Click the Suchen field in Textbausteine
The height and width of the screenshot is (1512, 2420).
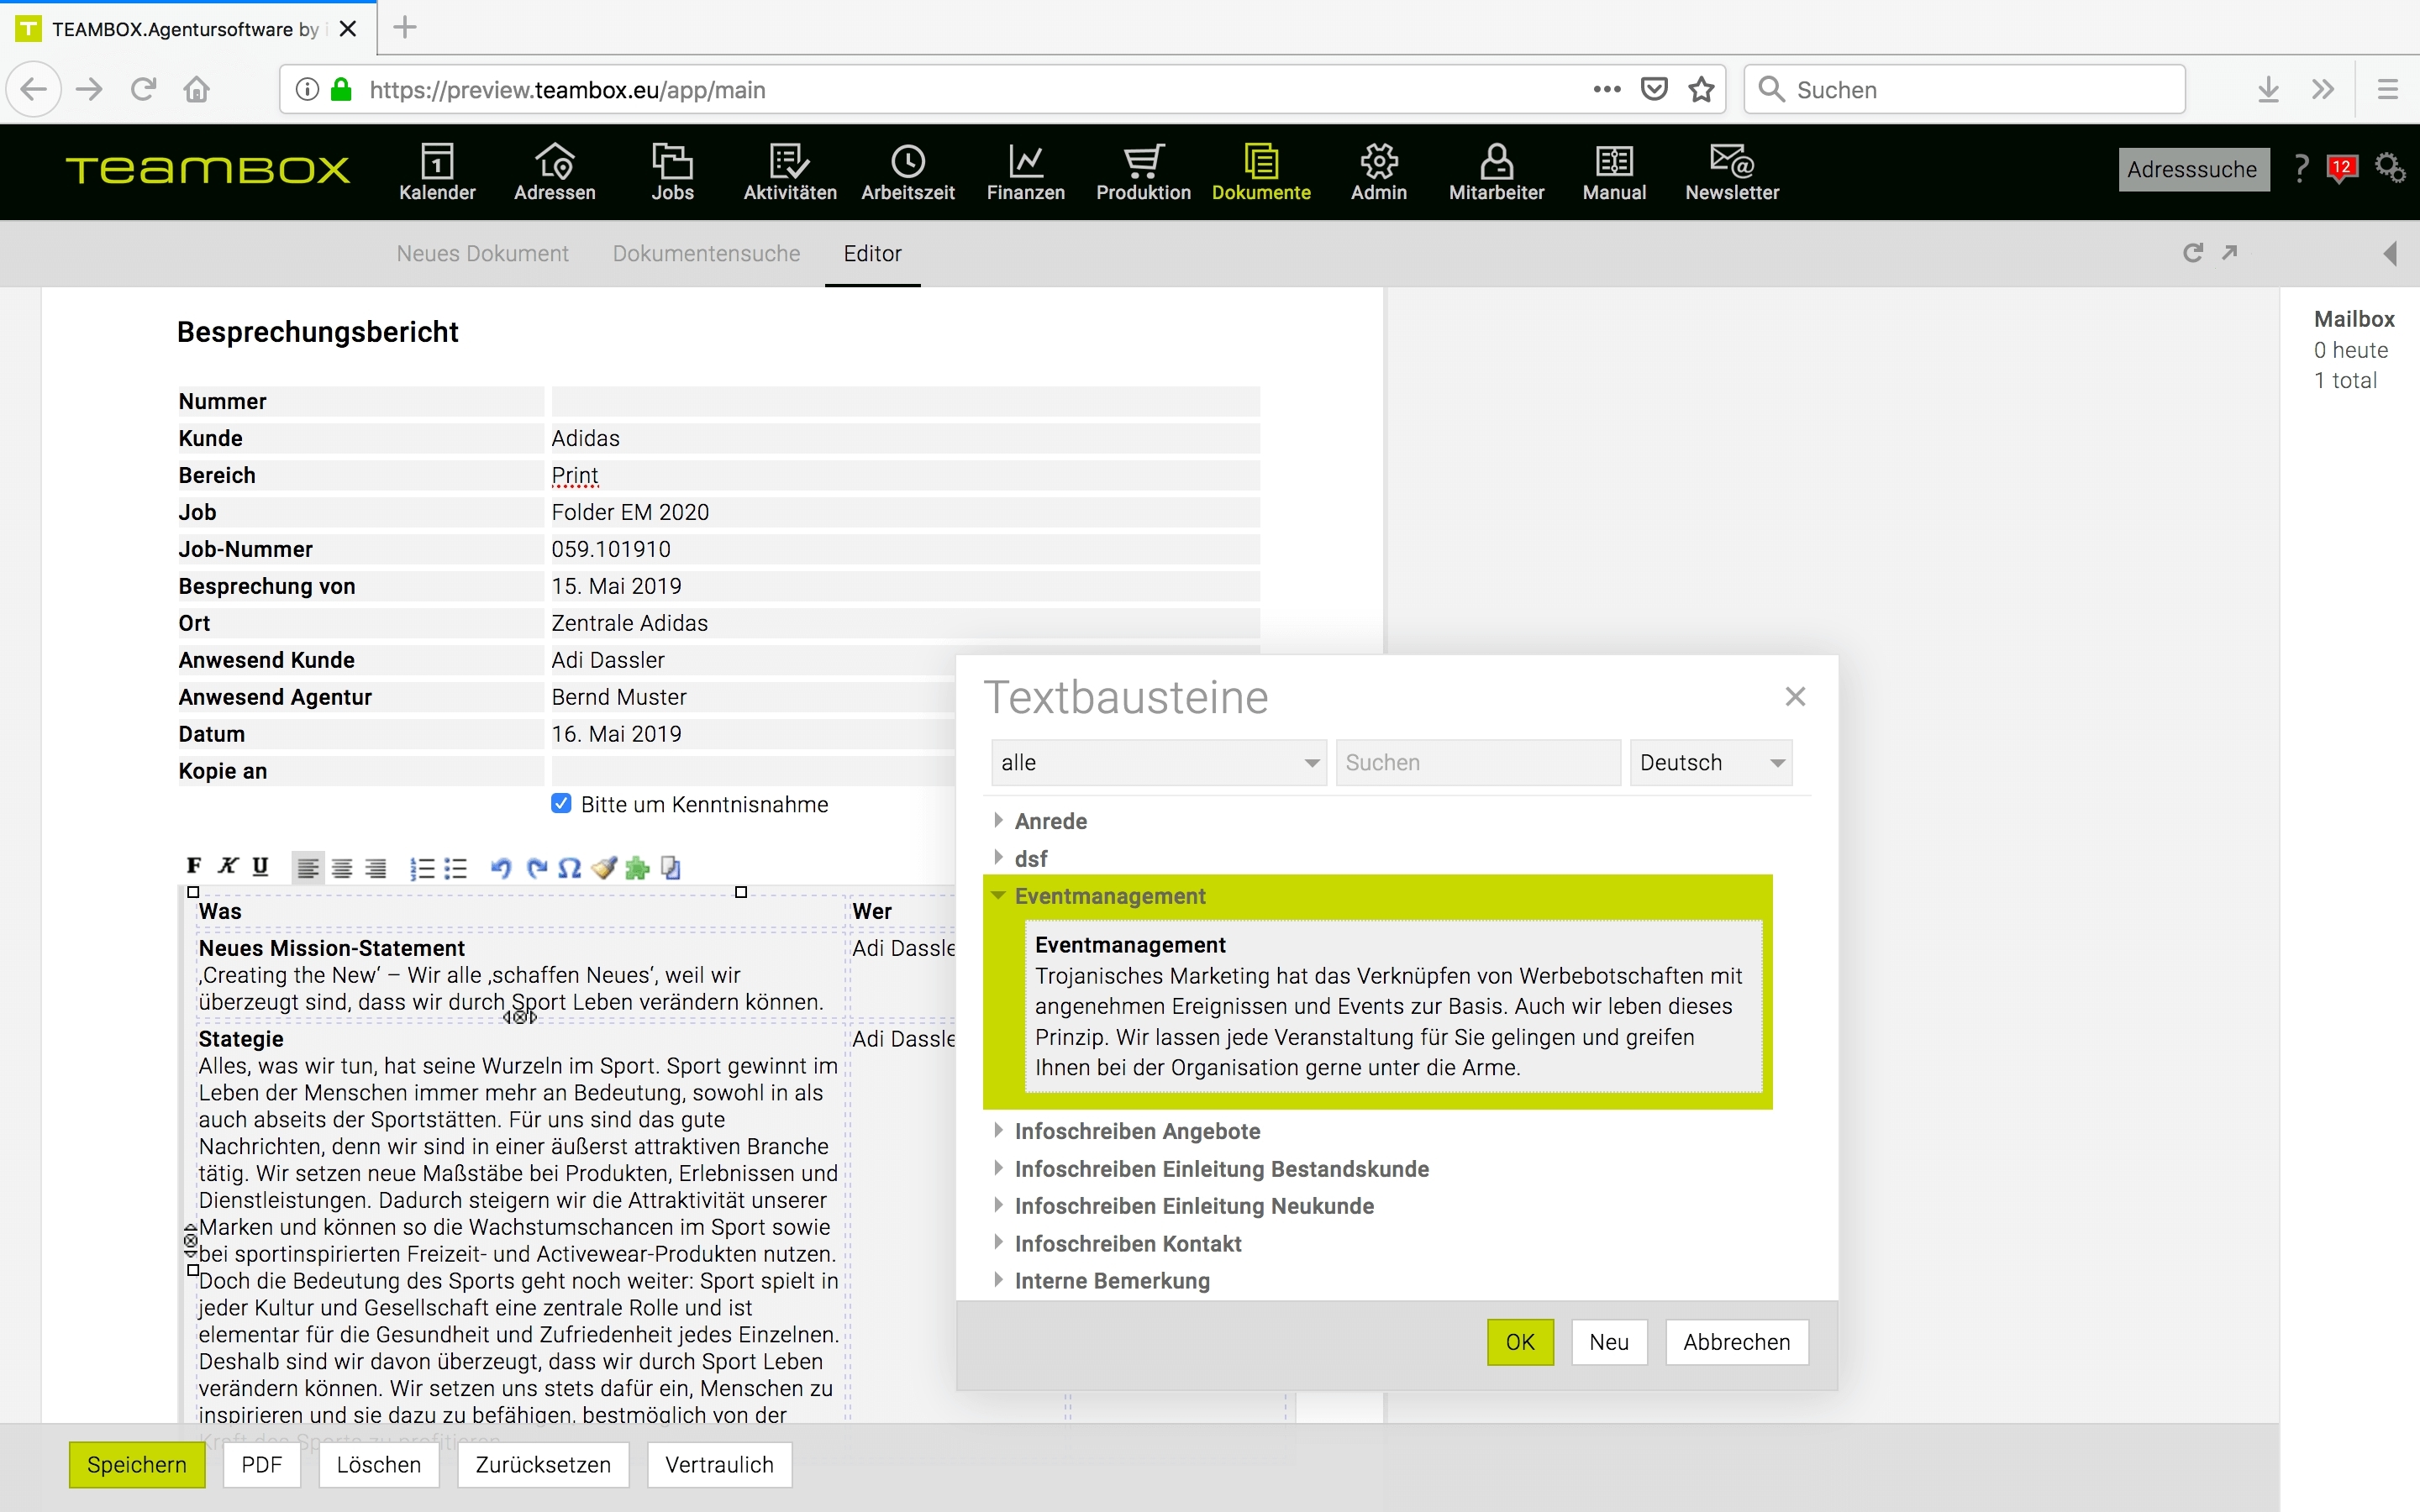click(x=1477, y=763)
